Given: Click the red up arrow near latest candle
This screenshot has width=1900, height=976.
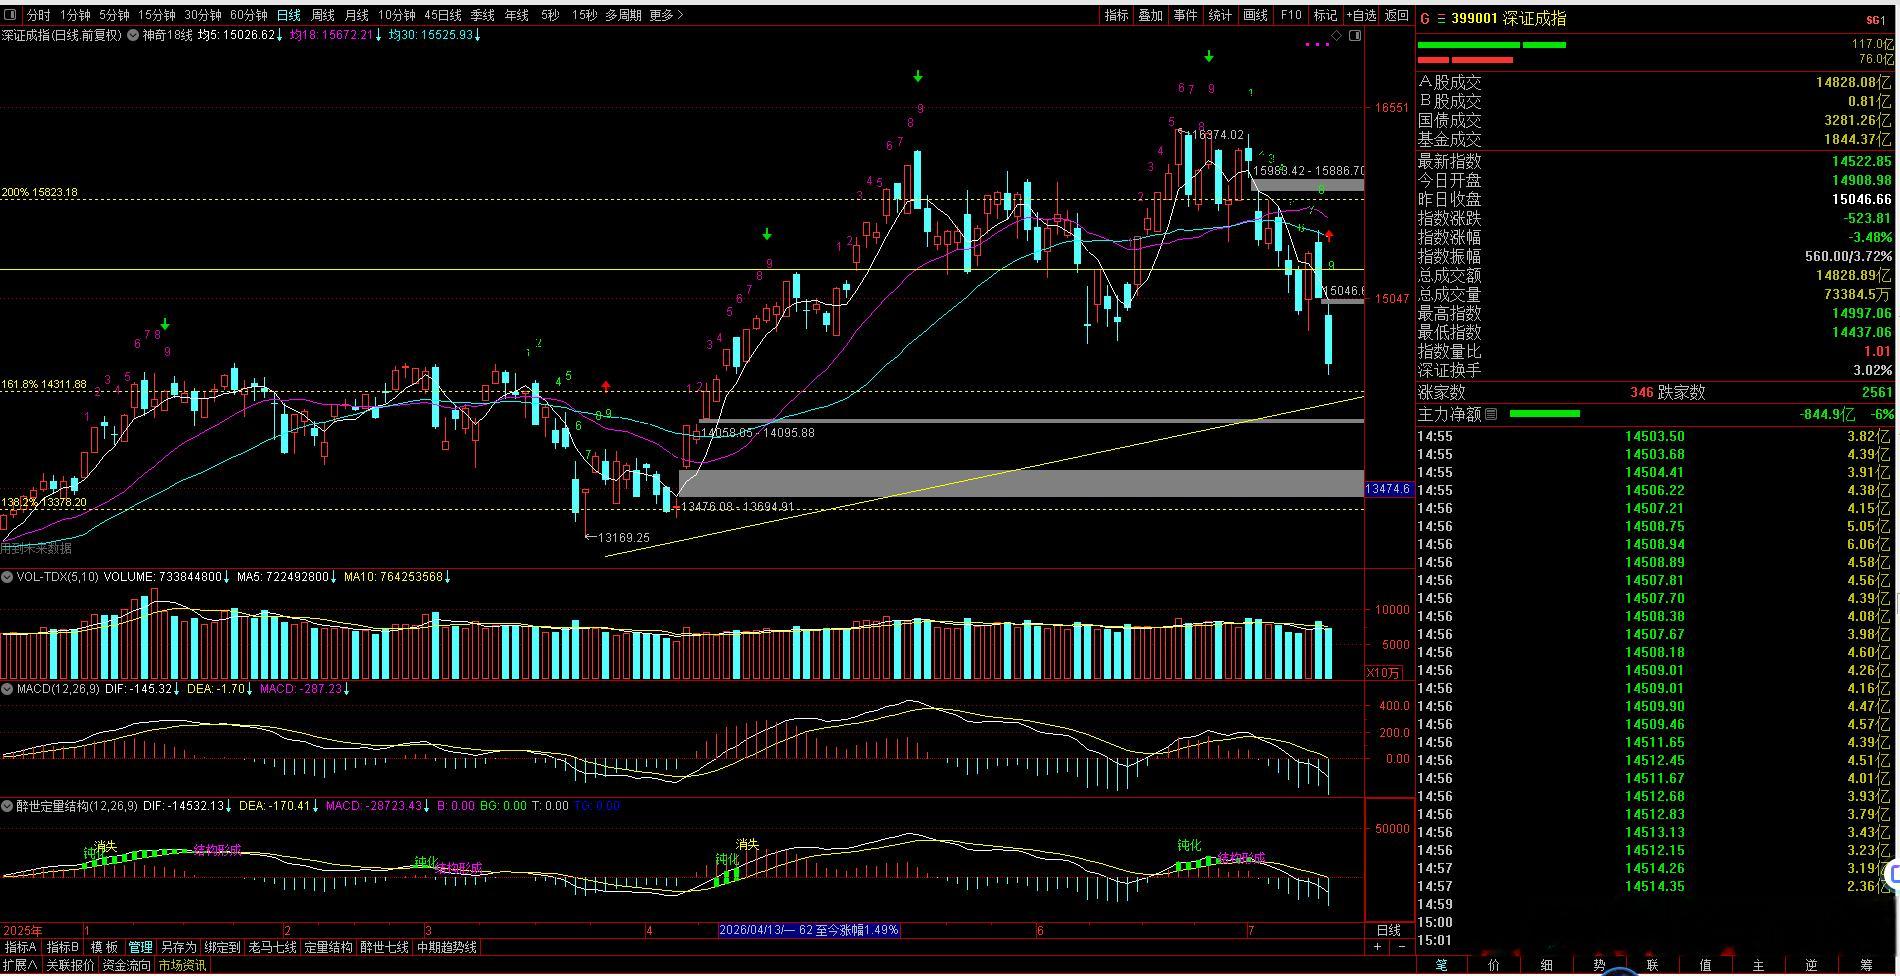Looking at the screenshot, I should [1329, 236].
